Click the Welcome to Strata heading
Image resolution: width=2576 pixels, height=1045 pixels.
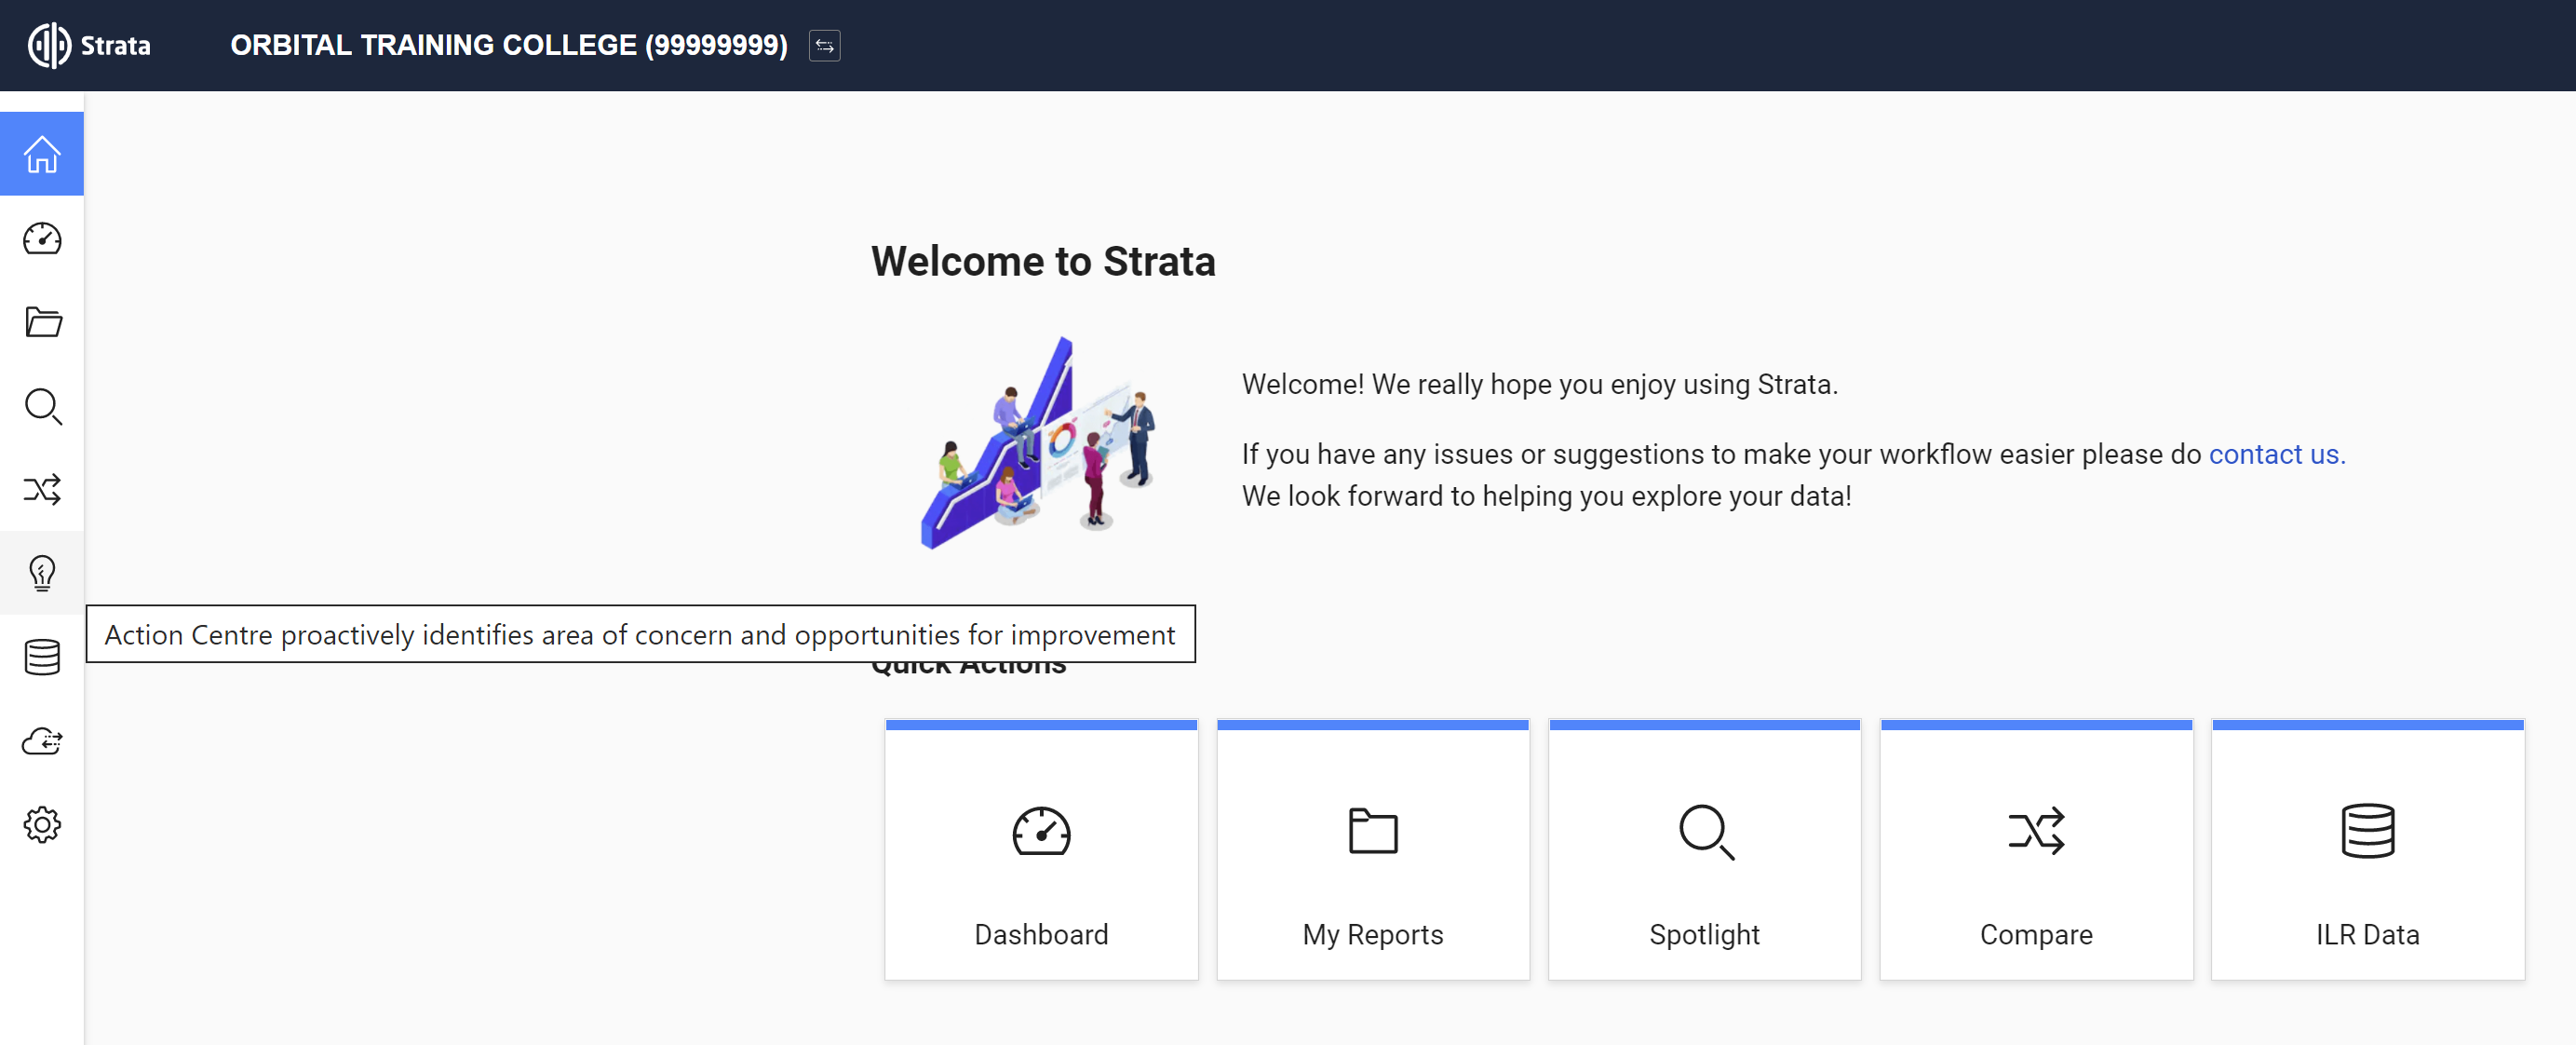tap(1043, 261)
